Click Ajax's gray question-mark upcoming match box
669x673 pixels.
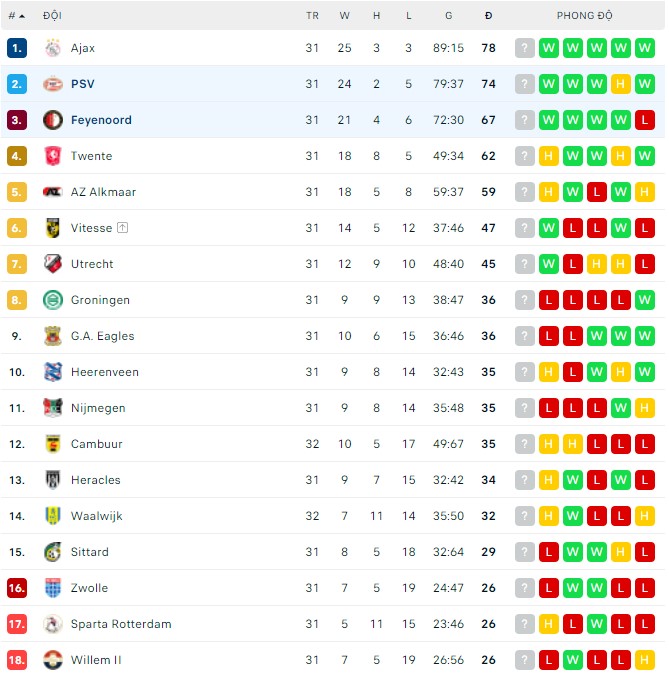[525, 48]
